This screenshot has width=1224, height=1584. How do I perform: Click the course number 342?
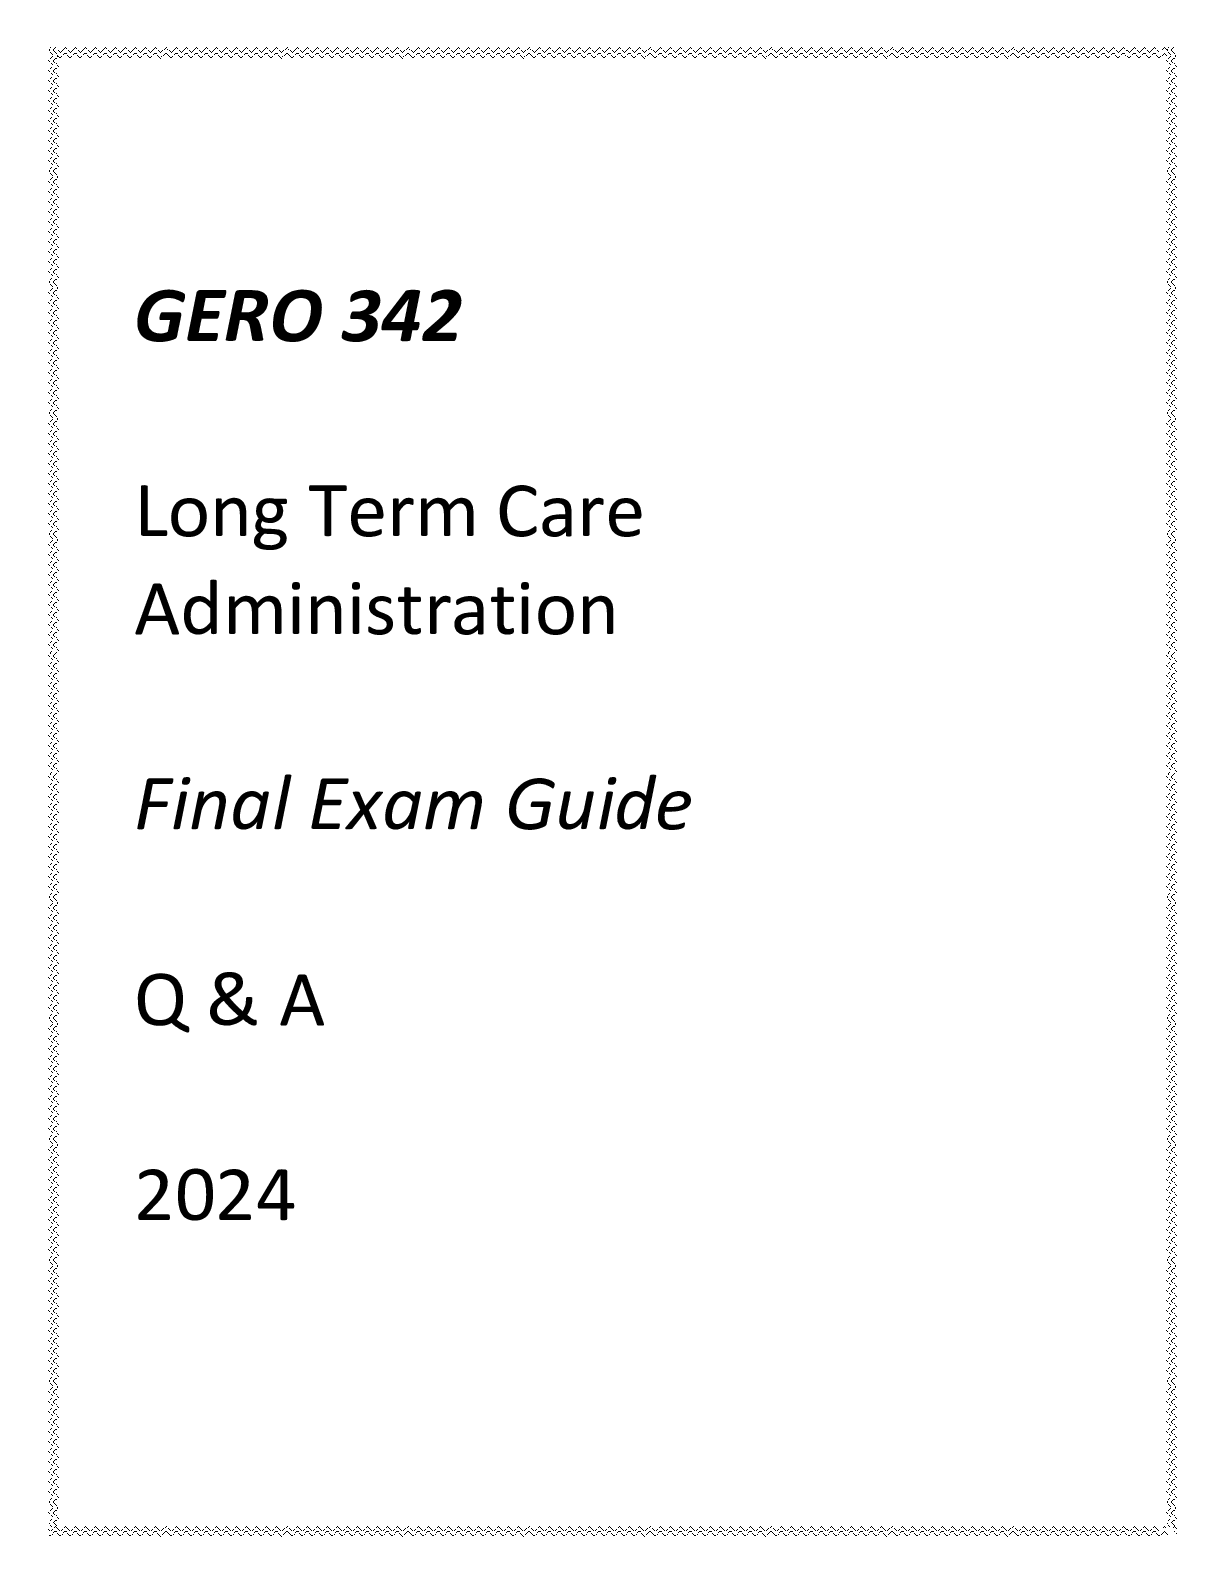[400, 317]
